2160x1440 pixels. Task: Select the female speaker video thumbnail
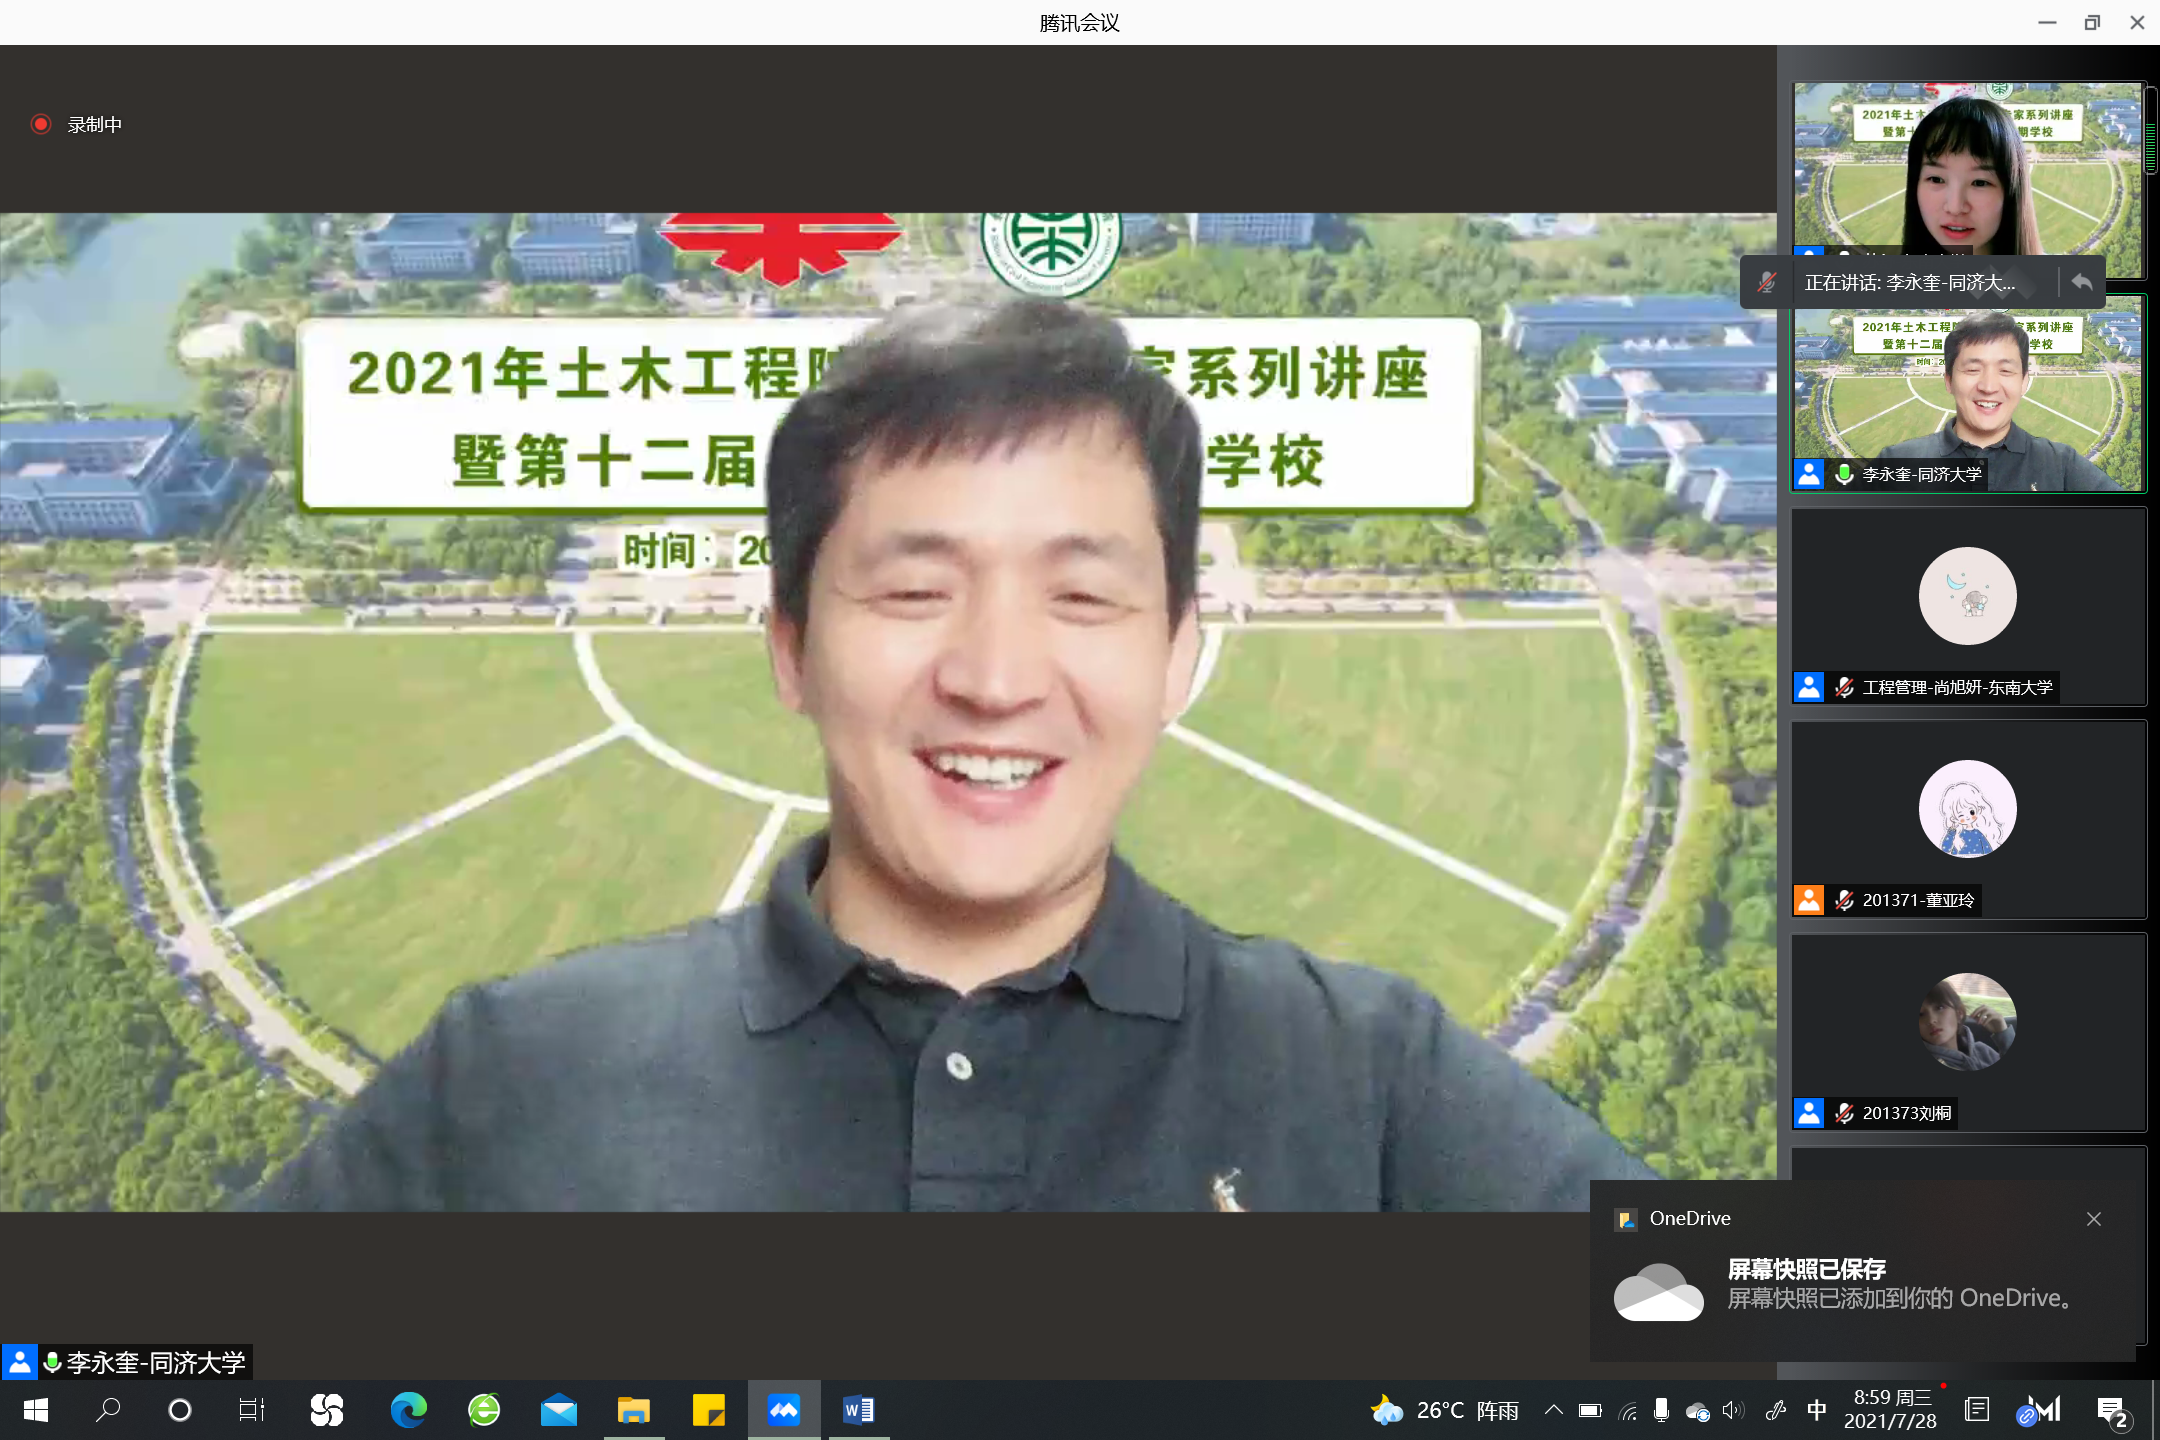tap(1966, 170)
